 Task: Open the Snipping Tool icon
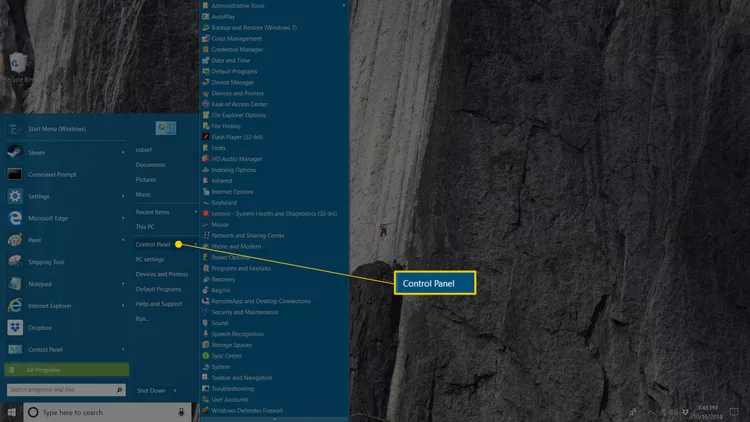click(x=15, y=262)
